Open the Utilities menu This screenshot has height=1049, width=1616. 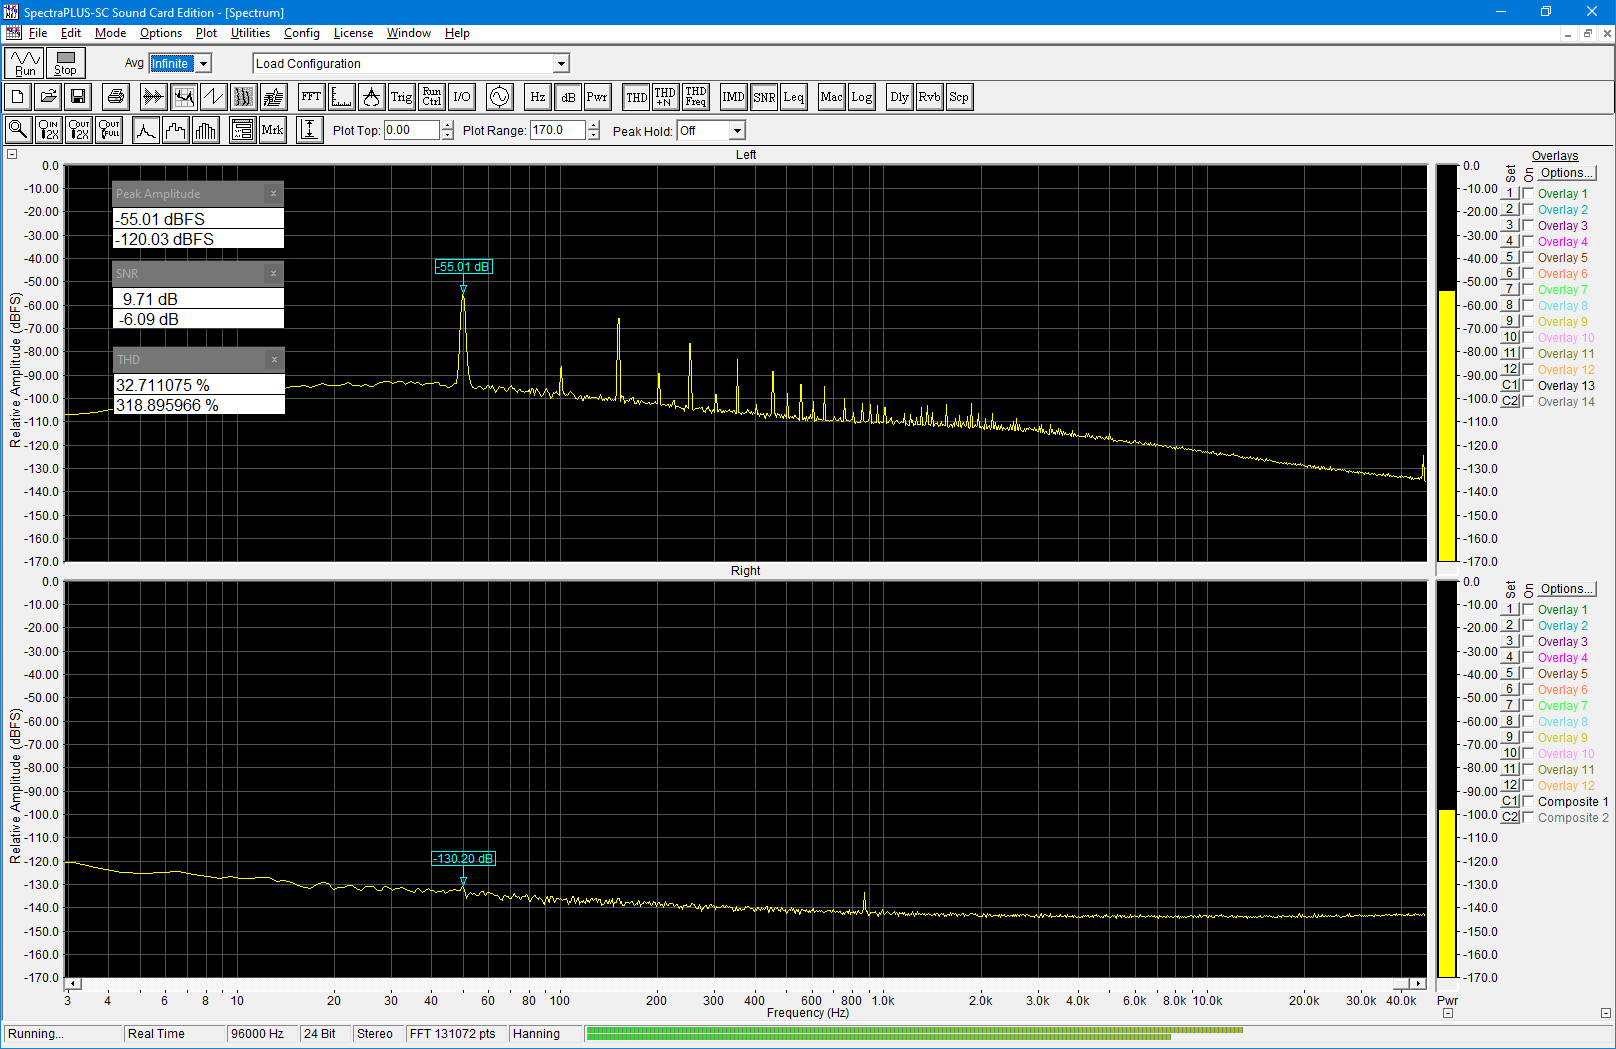pos(250,33)
